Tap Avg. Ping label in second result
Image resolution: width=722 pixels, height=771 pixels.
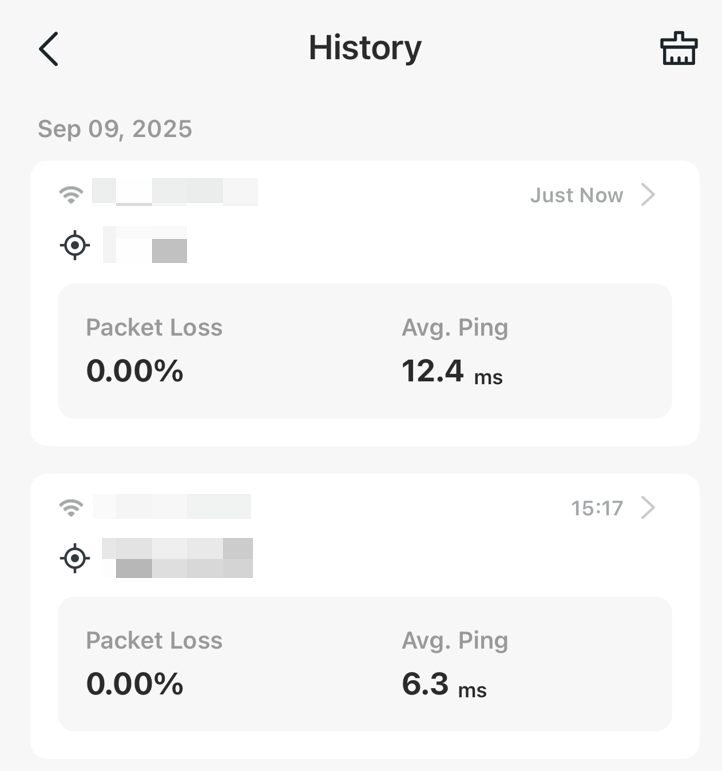455,641
